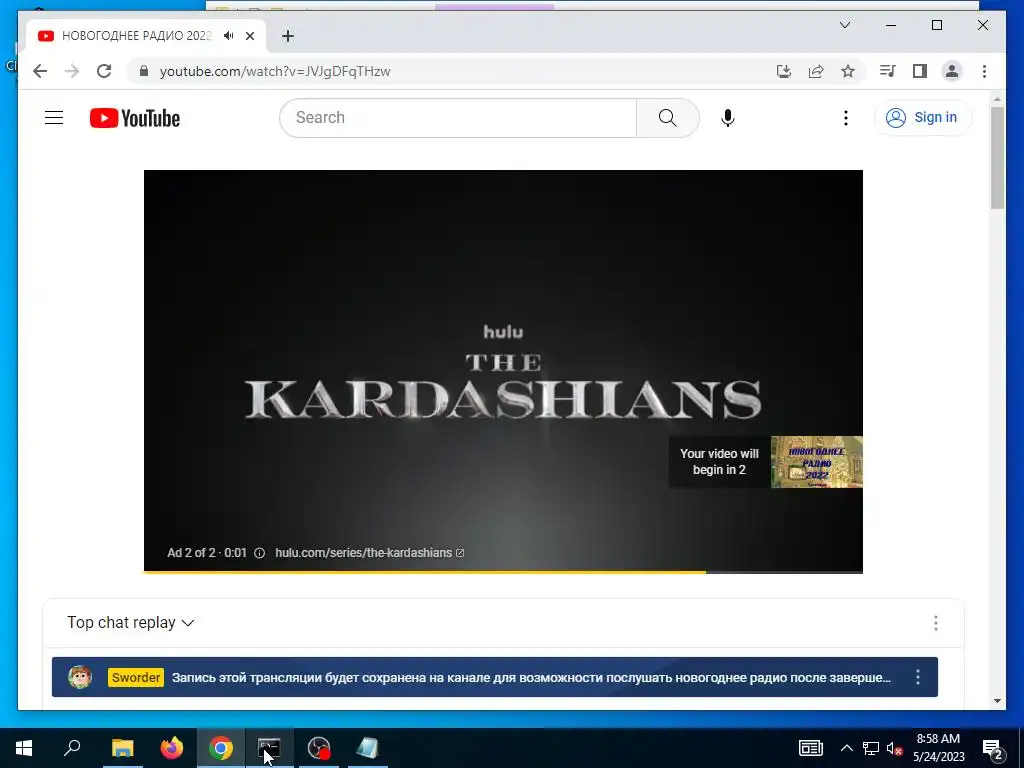Install app via address bar download icon

pyautogui.click(x=784, y=71)
